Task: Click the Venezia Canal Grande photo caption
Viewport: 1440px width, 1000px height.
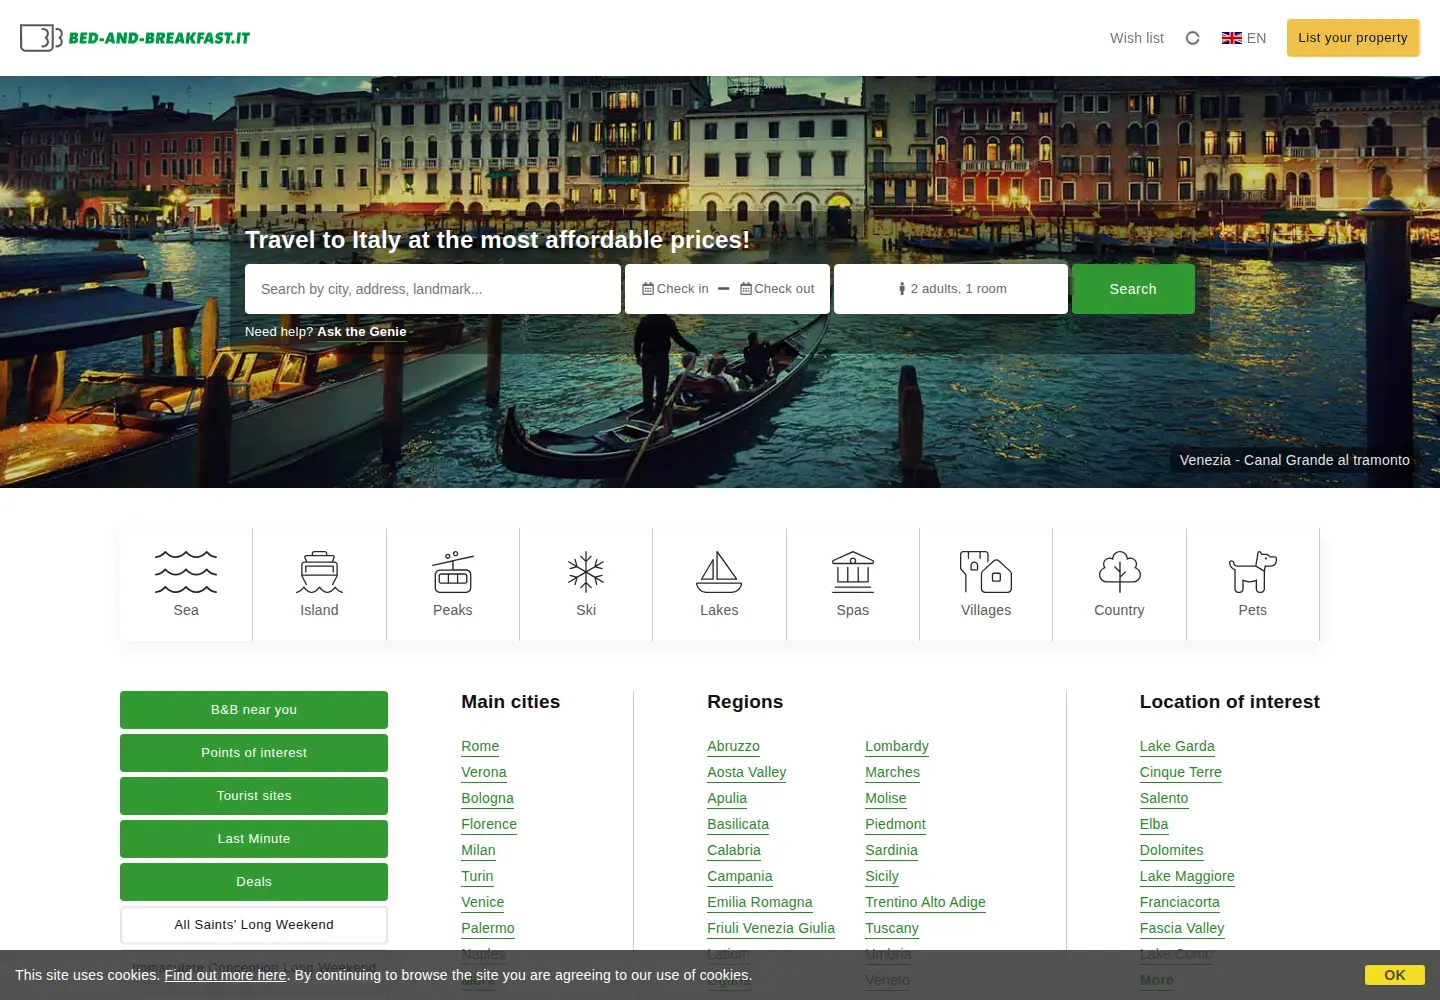Action: [x=1295, y=460]
